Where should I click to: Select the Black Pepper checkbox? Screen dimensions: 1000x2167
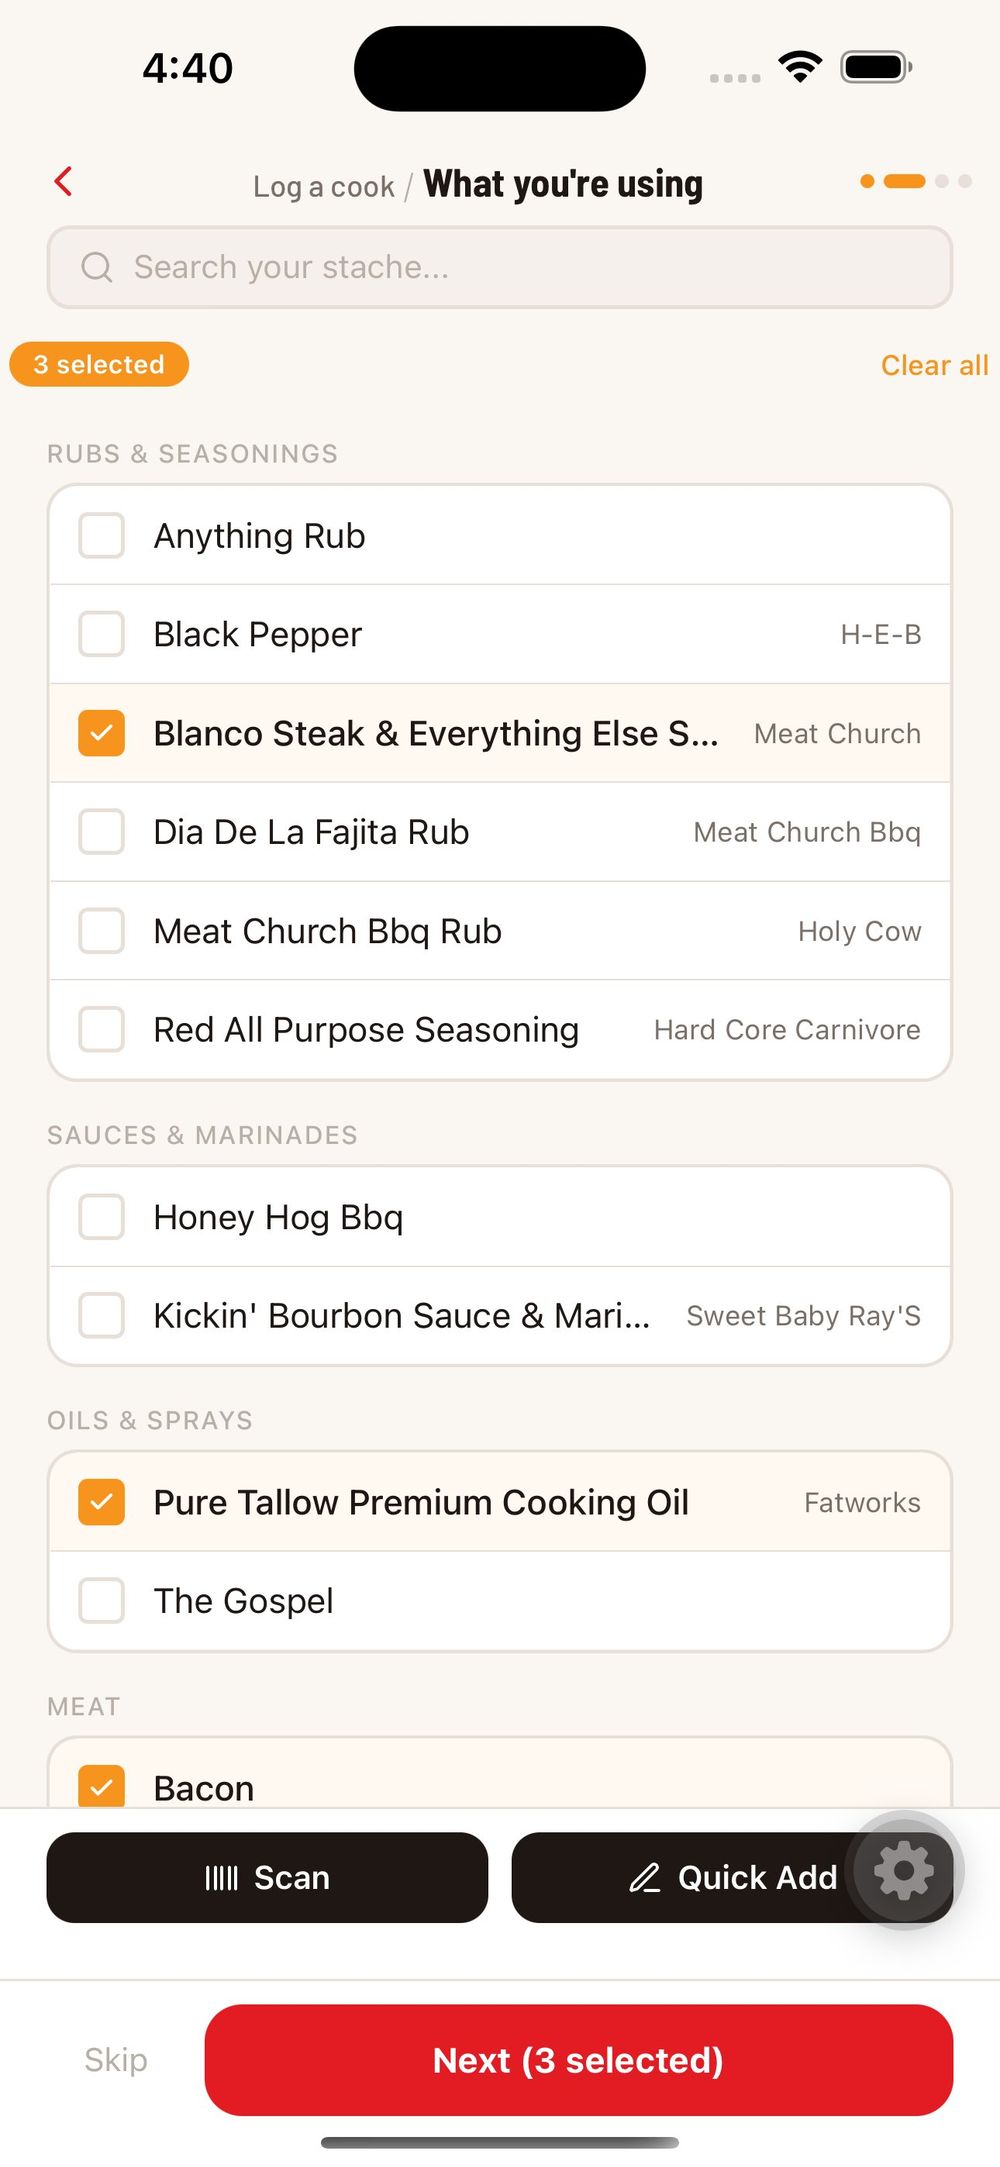coord(102,634)
